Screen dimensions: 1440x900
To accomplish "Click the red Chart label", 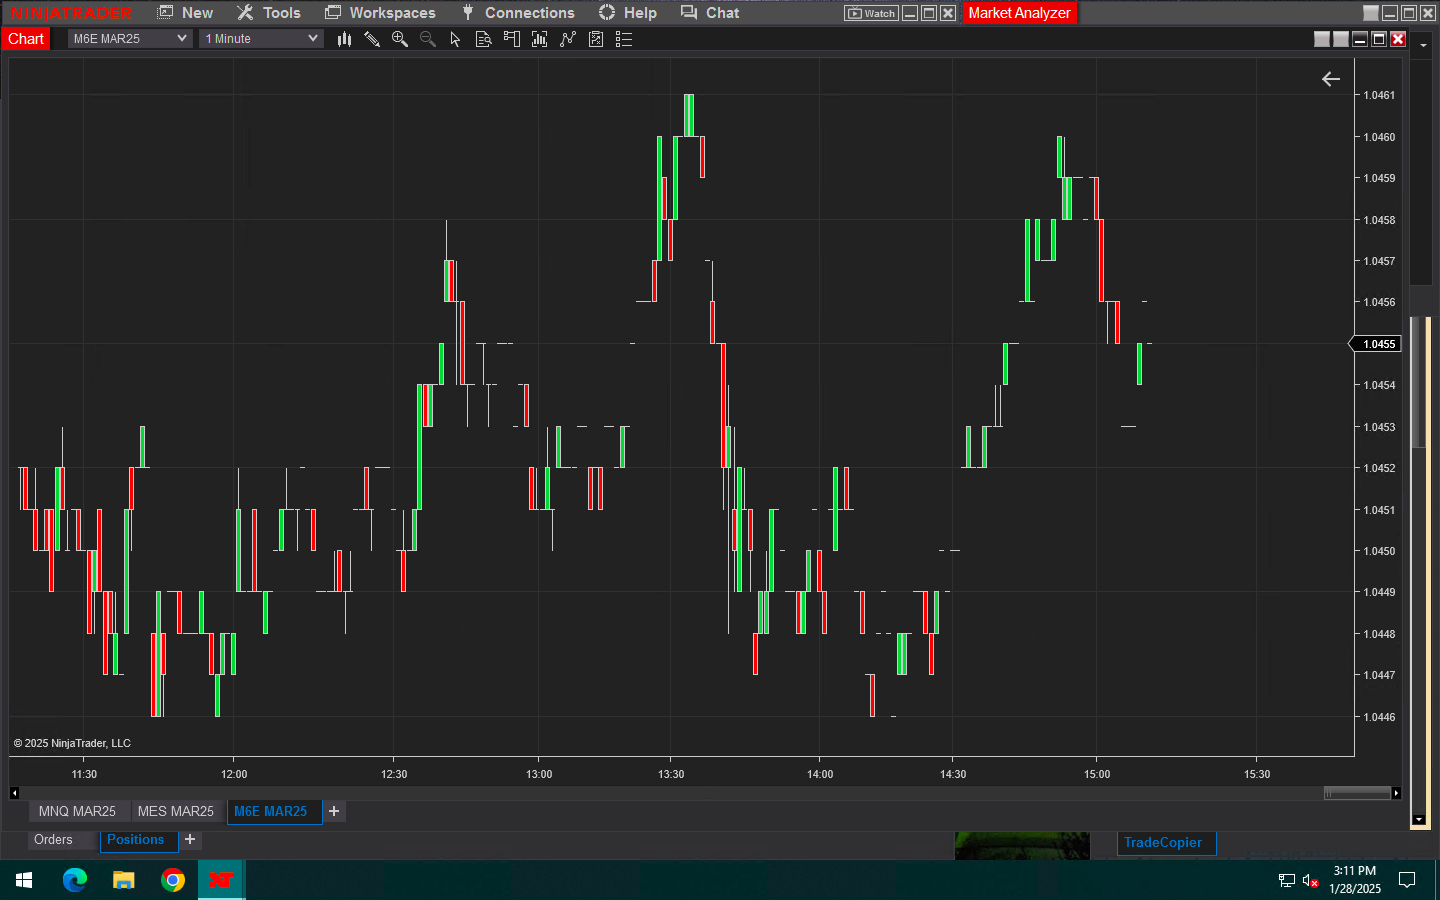I will pos(26,39).
